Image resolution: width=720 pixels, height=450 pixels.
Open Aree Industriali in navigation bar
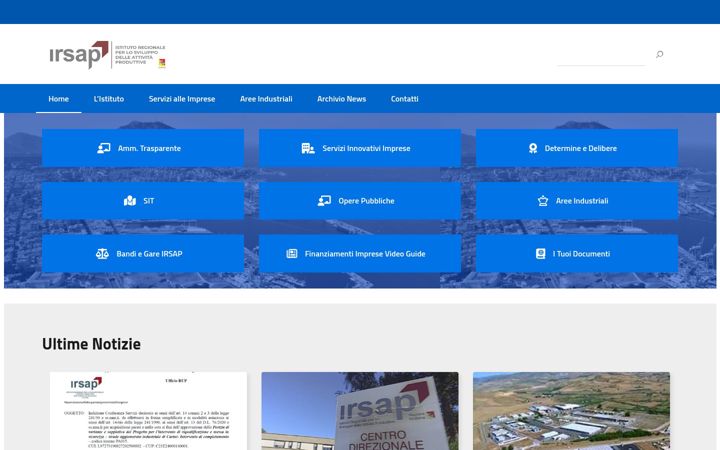click(x=266, y=99)
